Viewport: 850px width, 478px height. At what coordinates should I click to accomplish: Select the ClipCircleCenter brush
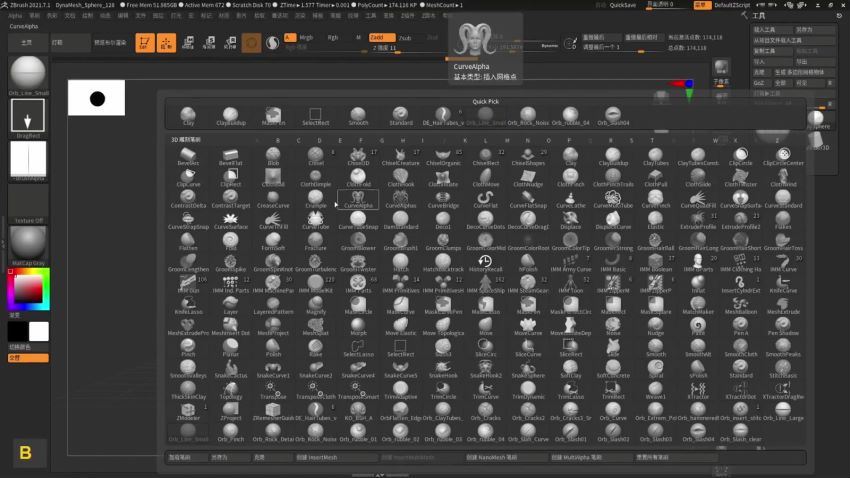pos(783,157)
